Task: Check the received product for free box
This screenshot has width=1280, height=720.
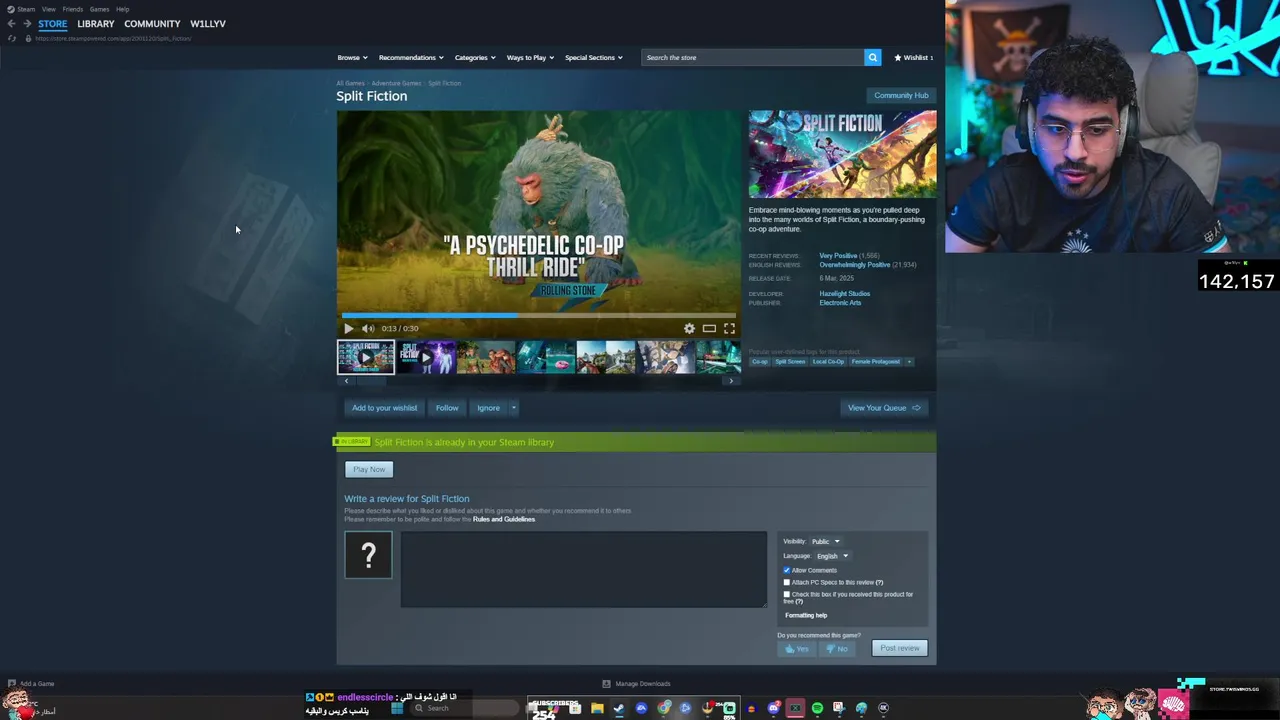Action: click(x=787, y=594)
